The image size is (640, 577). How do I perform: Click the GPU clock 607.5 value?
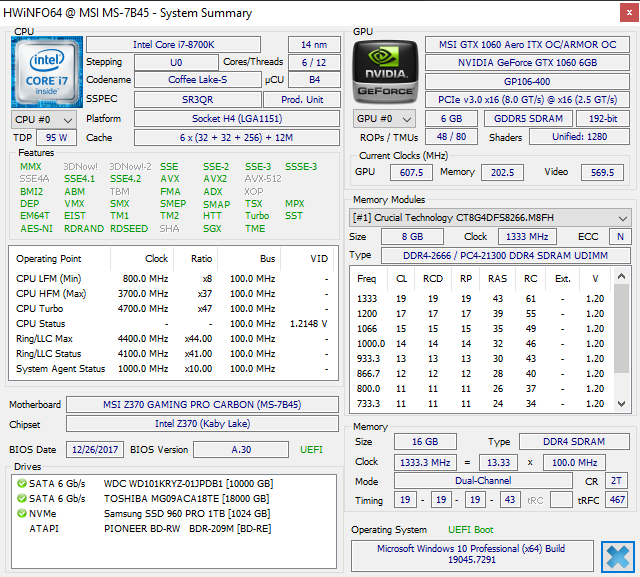[x=411, y=173]
